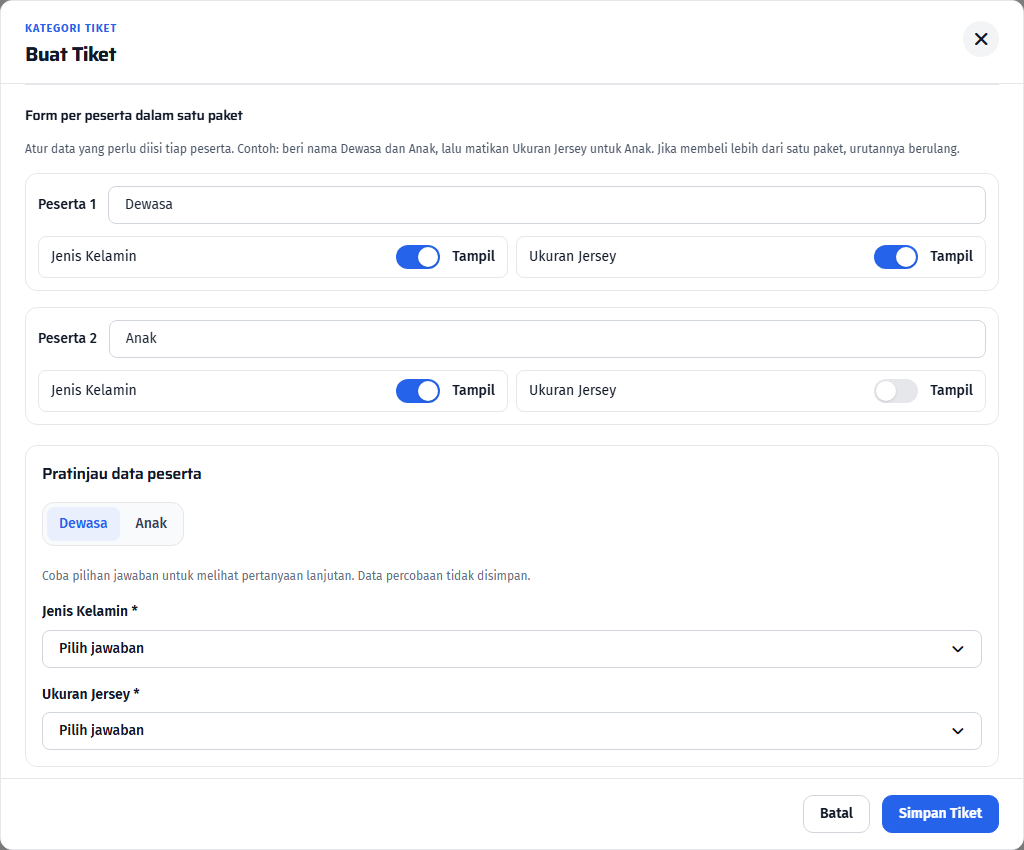Click the Kategori Tiket label
This screenshot has height=850, width=1024.
[x=71, y=28]
